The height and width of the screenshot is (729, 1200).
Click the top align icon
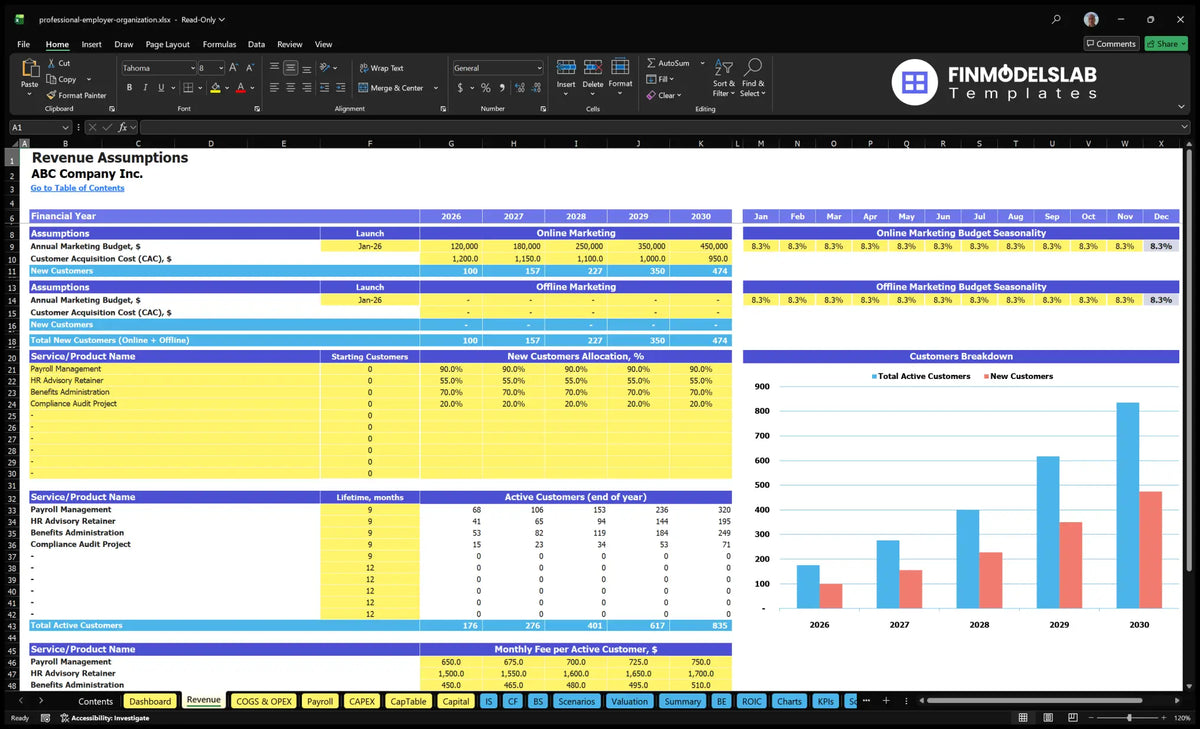tap(274, 68)
